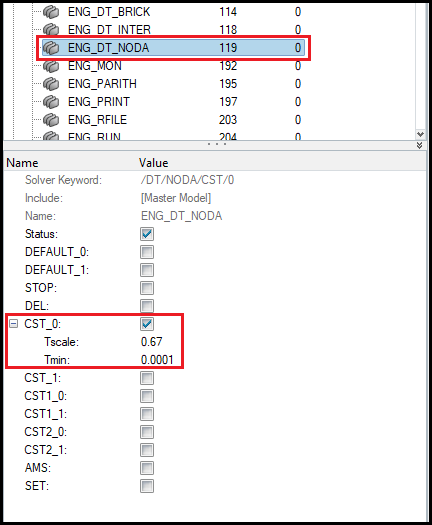Uncheck the Status checkbox
This screenshot has width=432, height=525.
[x=147, y=234]
